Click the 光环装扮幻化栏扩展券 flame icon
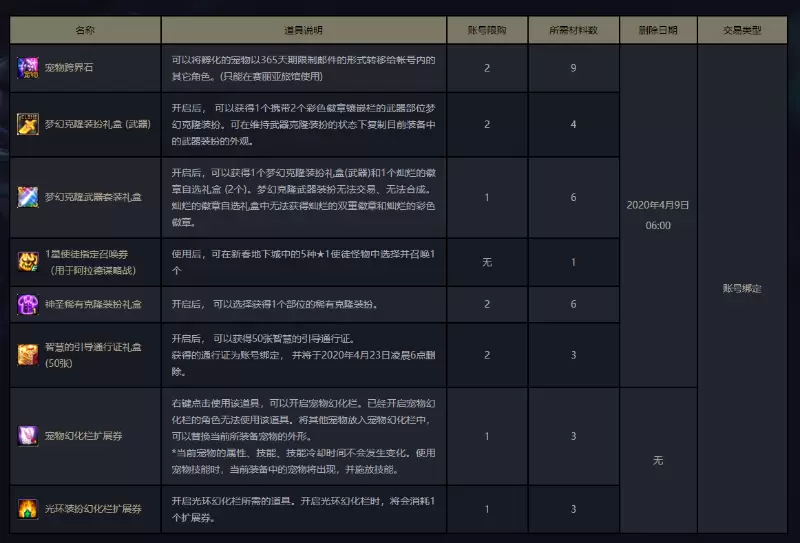 point(28,509)
